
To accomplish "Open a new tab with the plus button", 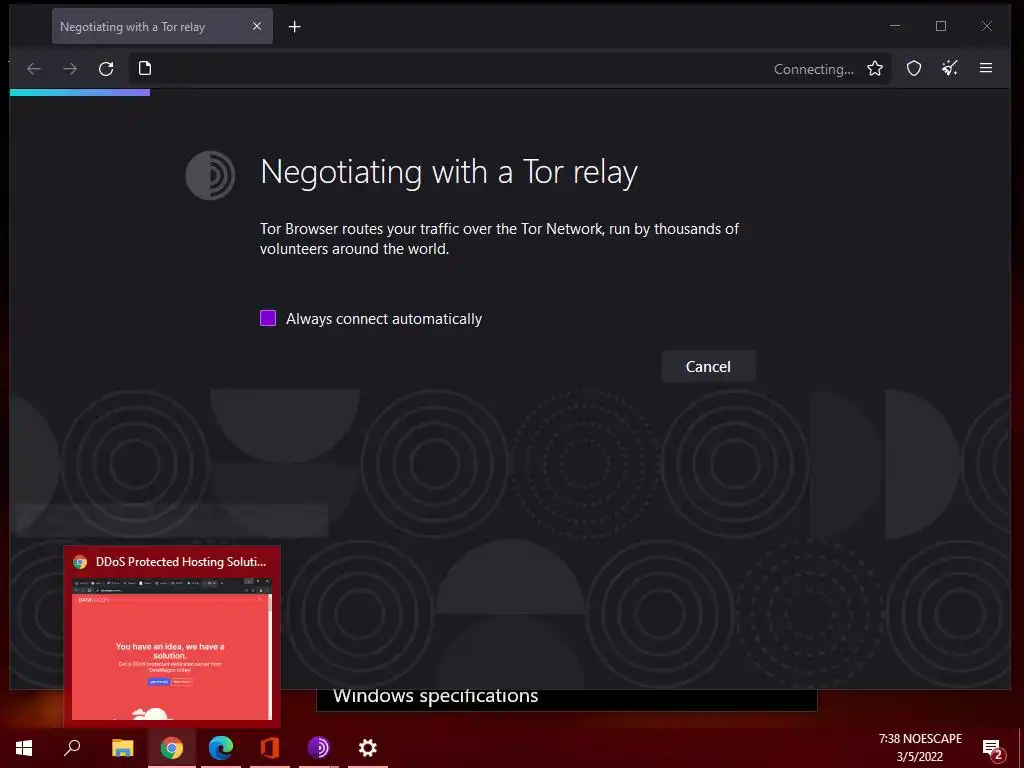I will coord(295,27).
